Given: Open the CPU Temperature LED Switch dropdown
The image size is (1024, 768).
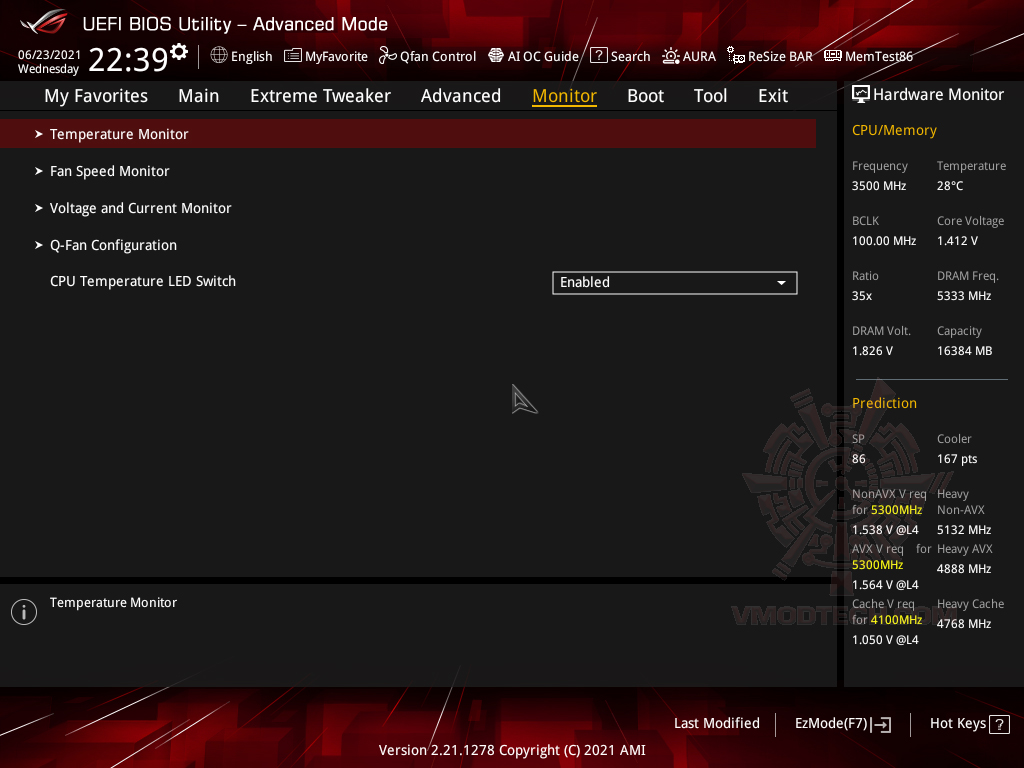Looking at the screenshot, I should click(674, 282).
